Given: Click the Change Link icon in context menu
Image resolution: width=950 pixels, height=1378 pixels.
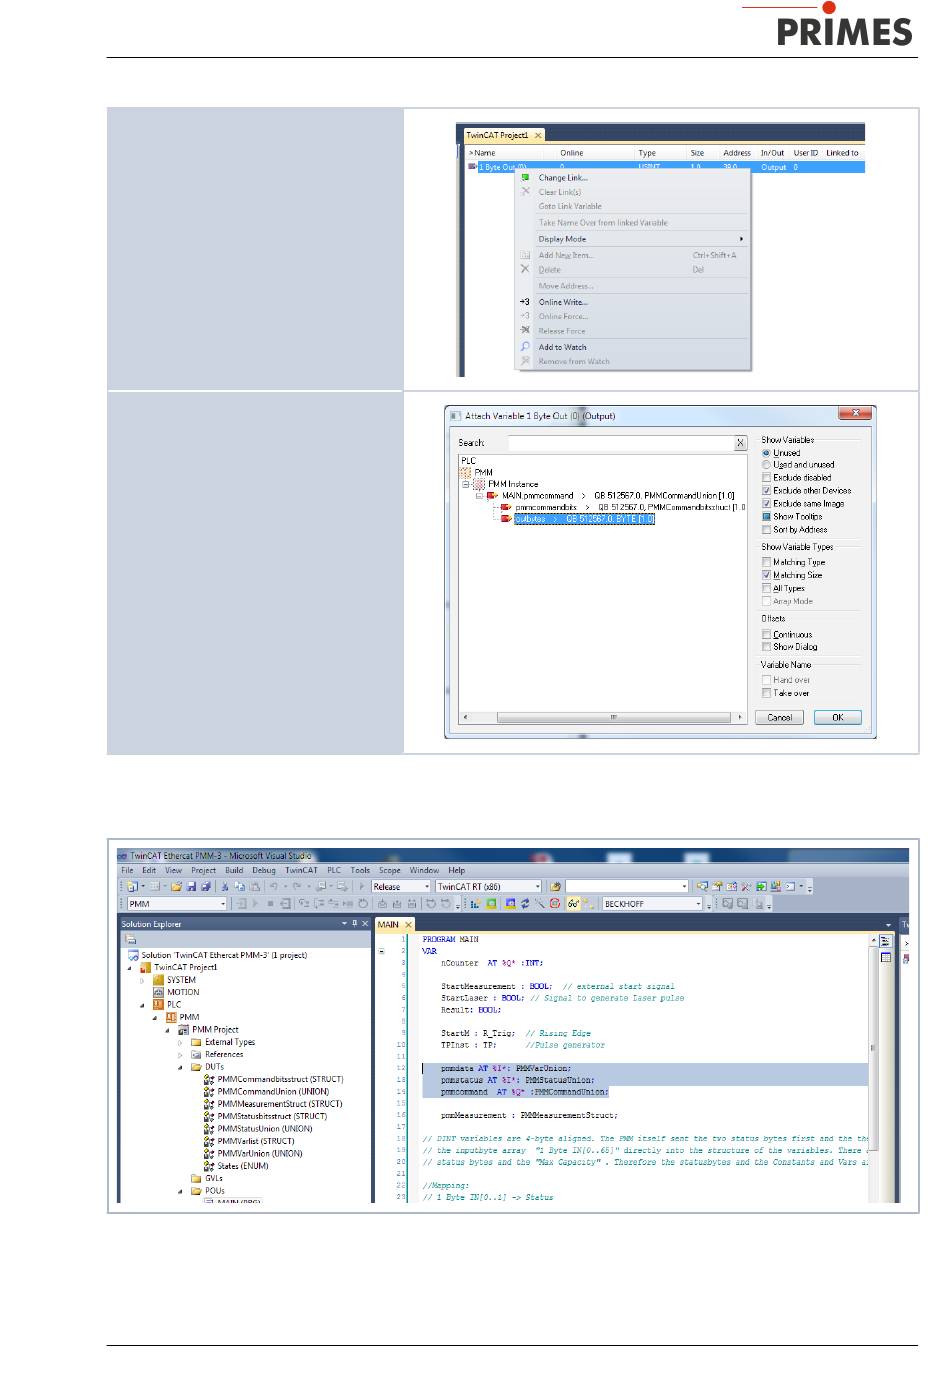Looking at the screenshot, I should click(525, 177).
